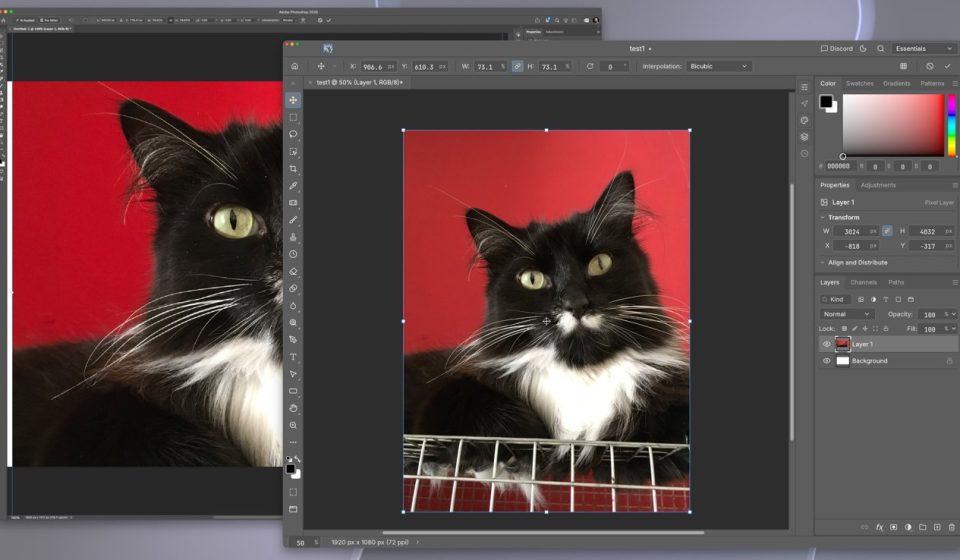Switch to the Swatches tab

pyautogui.click(x=860, y=83)
